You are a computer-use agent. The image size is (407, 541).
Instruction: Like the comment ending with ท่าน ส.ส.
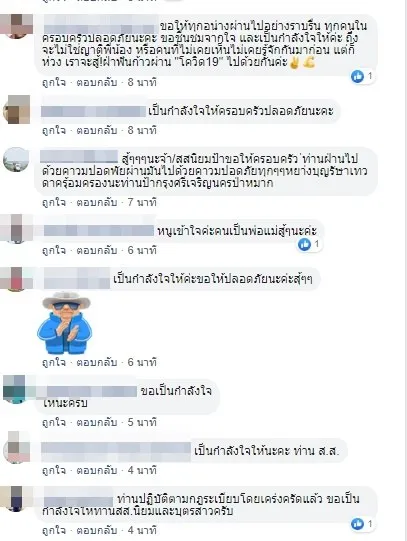53,470
